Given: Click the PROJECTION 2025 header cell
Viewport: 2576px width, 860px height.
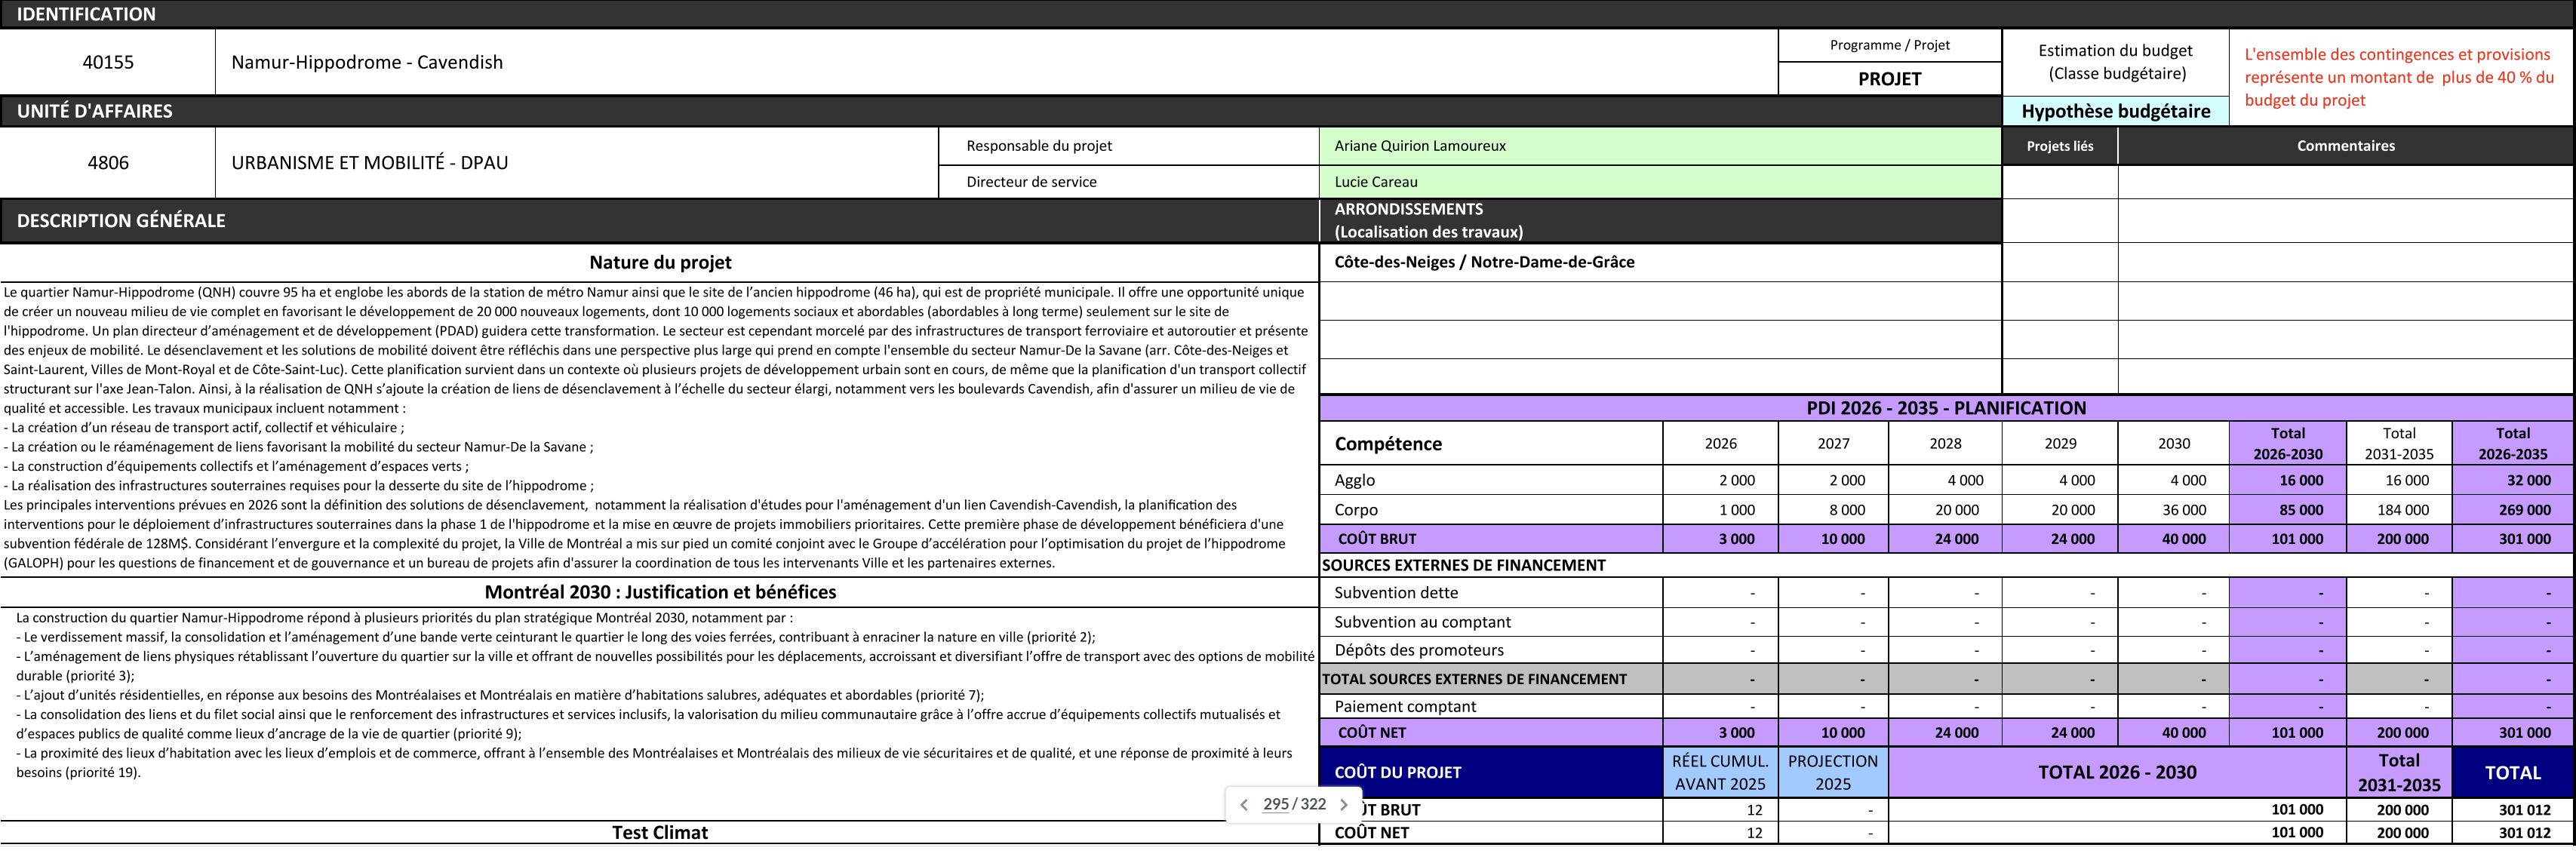Looking at the screenshot, I should click(1832, 772).
